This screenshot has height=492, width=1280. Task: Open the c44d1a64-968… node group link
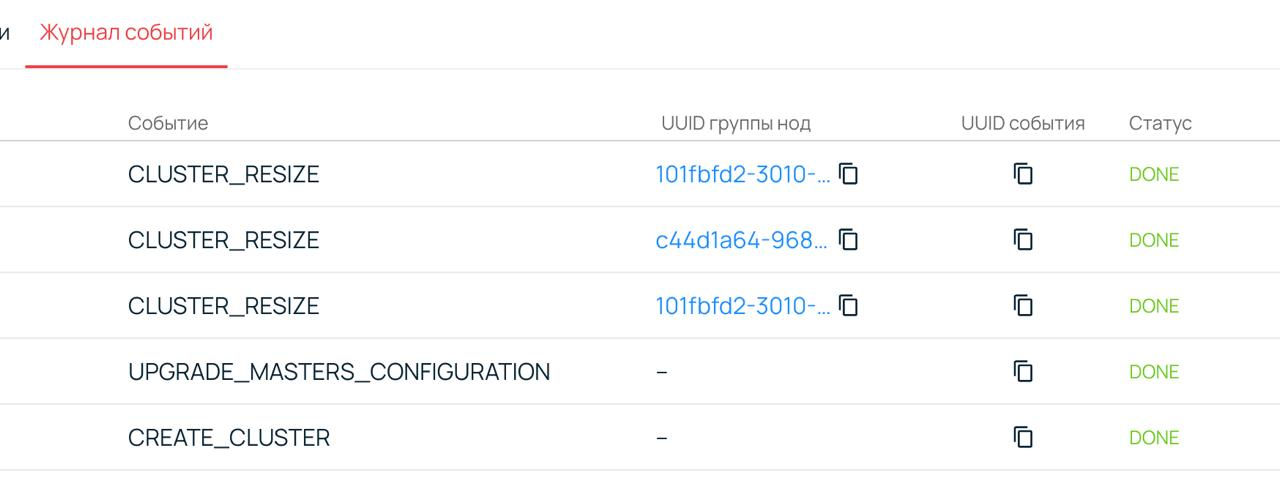tap(742, 240)
